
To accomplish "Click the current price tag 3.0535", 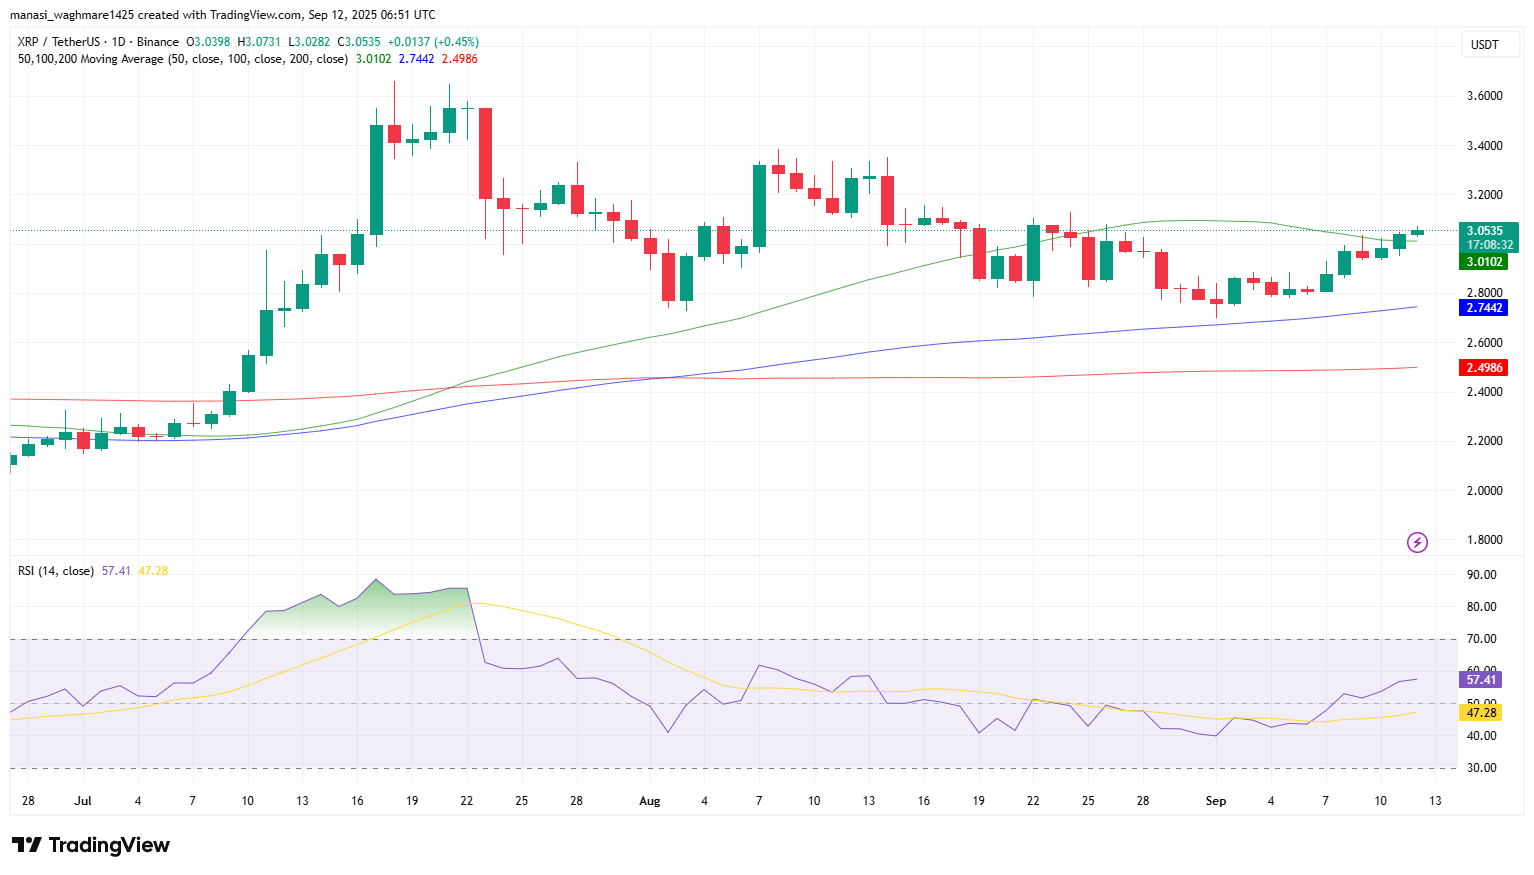I will click(x=1484, y=229).
